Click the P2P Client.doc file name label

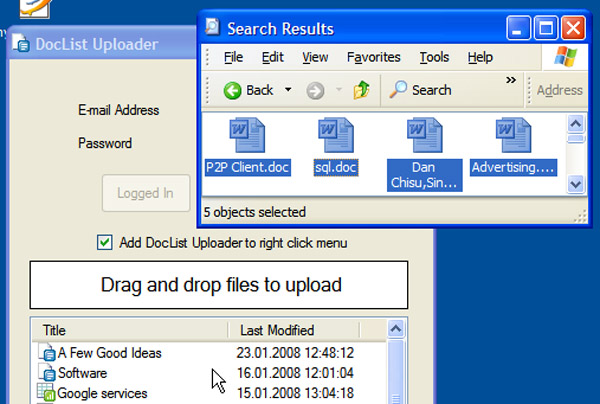click(x=248, y=168)
